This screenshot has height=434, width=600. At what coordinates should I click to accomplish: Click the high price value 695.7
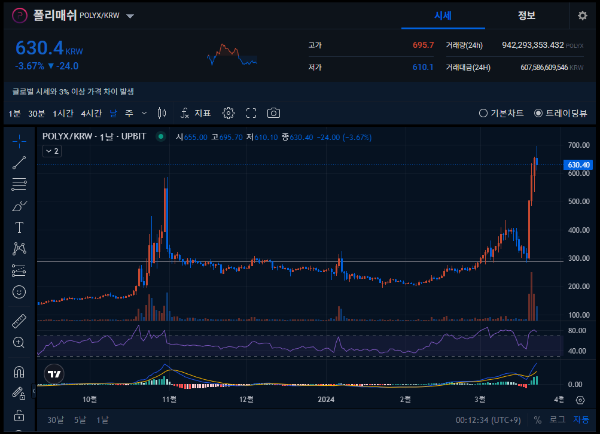423,45
